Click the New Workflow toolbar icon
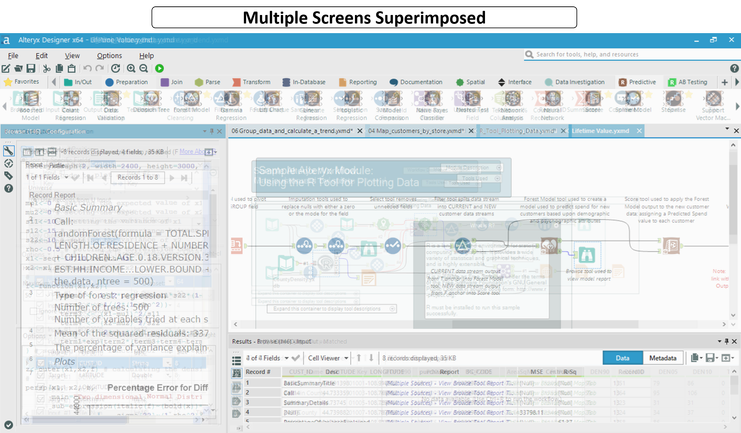Screen dimensions: 741x433 [x=6, y=69]
